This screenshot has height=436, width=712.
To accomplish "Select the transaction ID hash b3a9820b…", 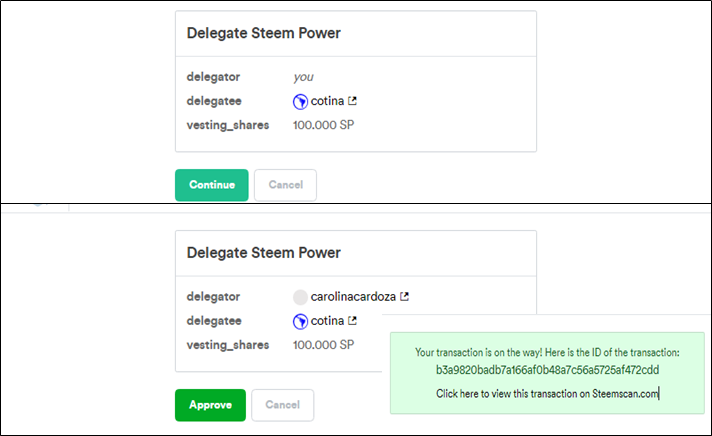I will coord(547,370).
